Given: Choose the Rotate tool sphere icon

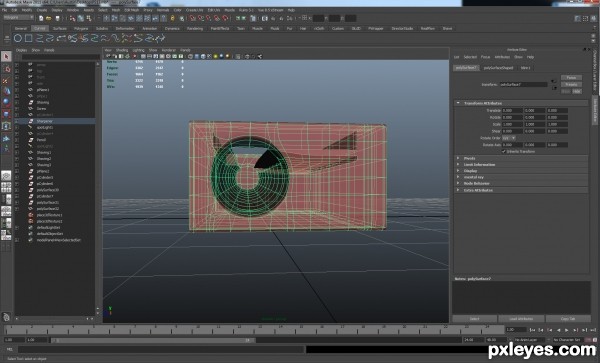Looking at the screenshot, I should [6, 102].
